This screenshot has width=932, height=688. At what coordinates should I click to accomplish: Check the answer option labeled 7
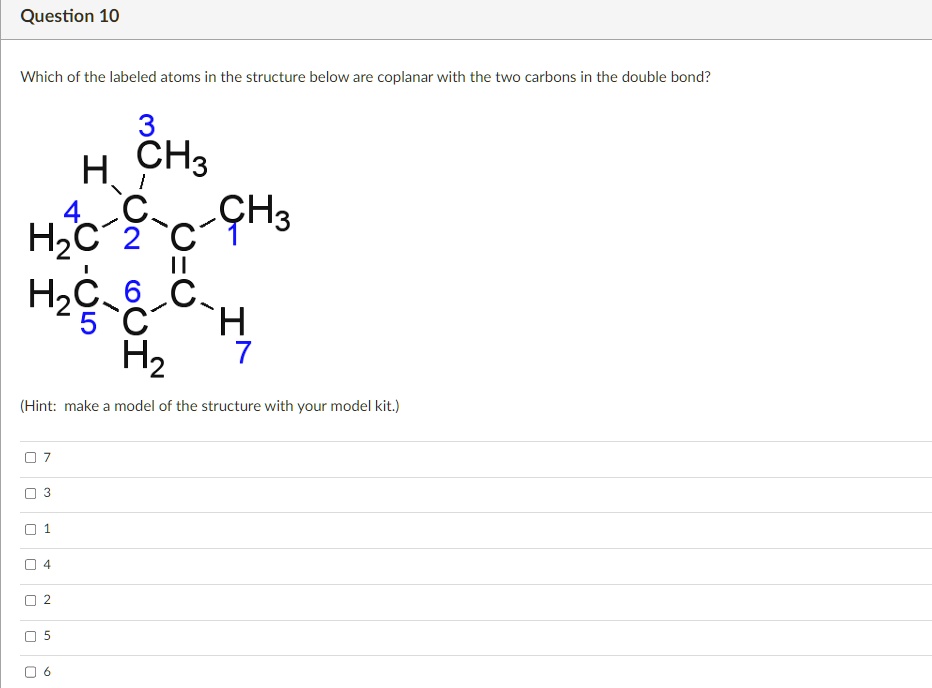click(30, 457)
